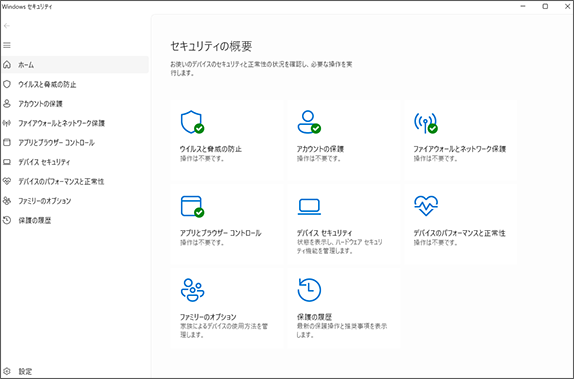Click the family people icon in sidebar
The width and height of the screenshot is (574, 379).
(7, 201)
